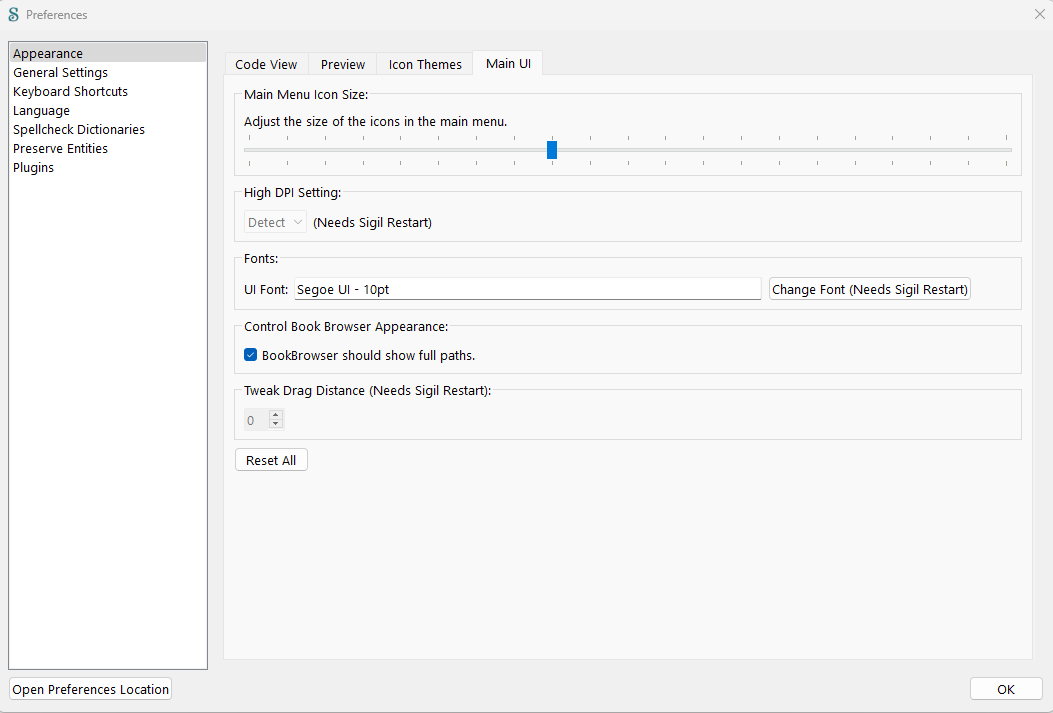The width and height of the screenshot is (1053, 713).
Task: Confirm preferences with the OK button
Action: [1006, 689]
